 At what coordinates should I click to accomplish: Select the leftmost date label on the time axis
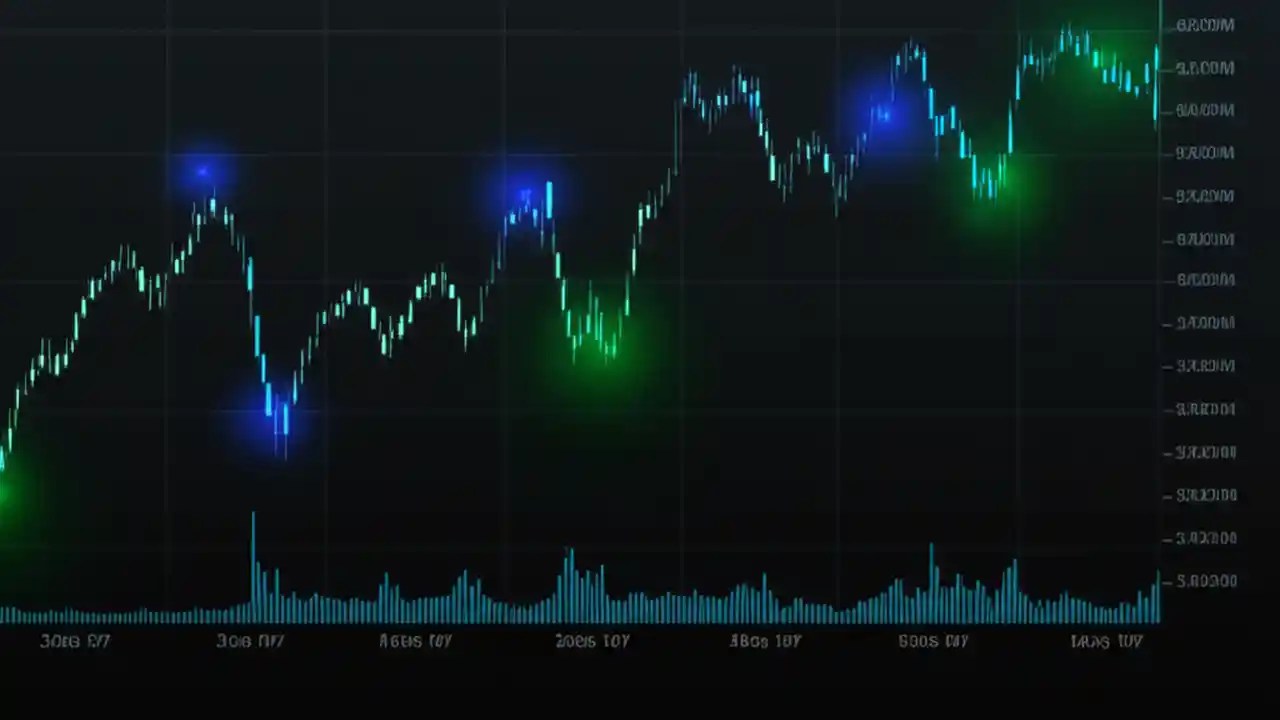pos(75,641)
